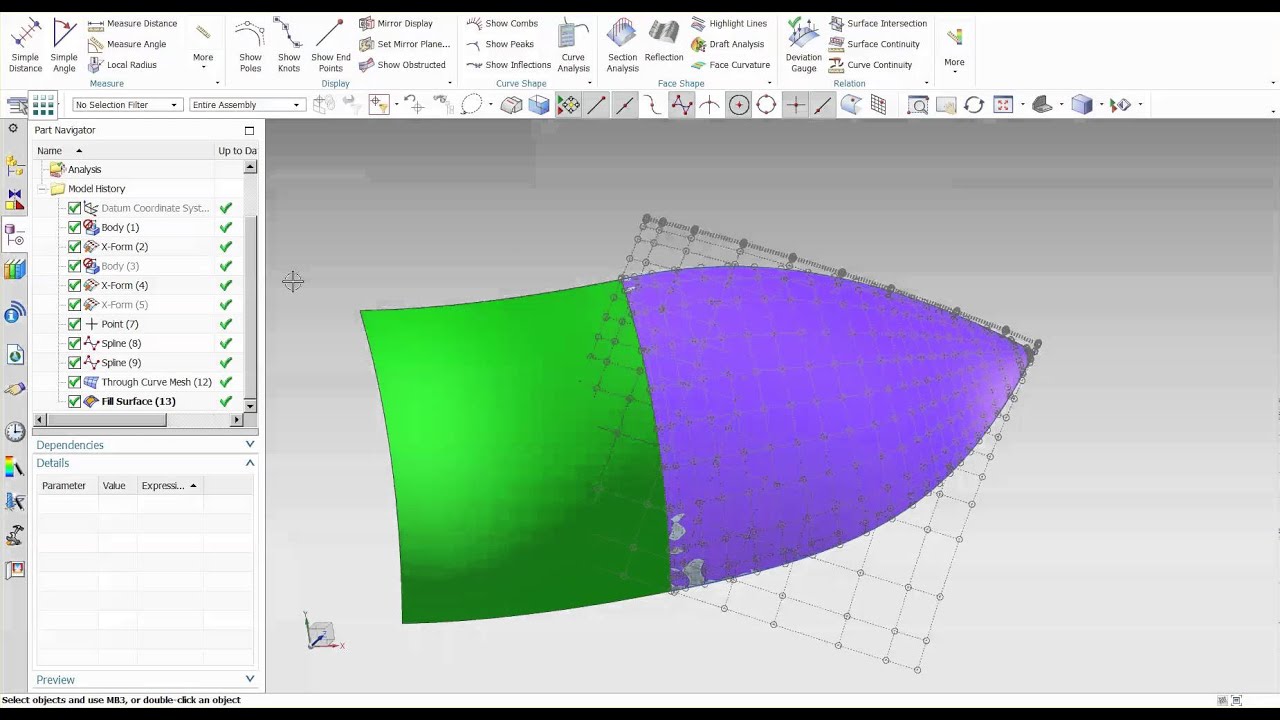Toggle Show Inflections curve analysis
The height and width of the screenshot is (720, 1280).
click(508, 65)
